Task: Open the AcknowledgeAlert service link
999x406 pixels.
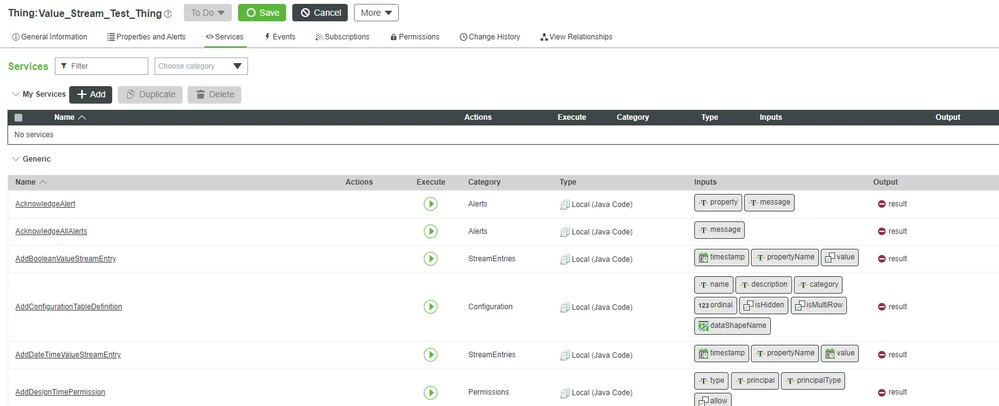Action: (x=45, y=204)
